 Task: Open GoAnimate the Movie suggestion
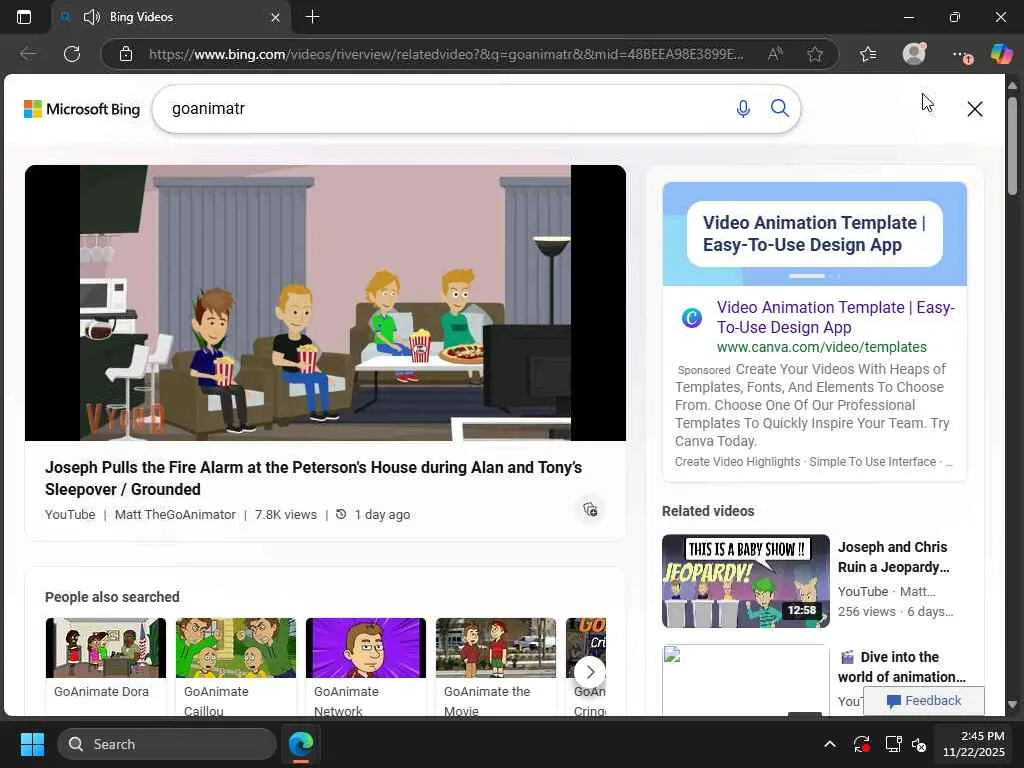[496, 666]
